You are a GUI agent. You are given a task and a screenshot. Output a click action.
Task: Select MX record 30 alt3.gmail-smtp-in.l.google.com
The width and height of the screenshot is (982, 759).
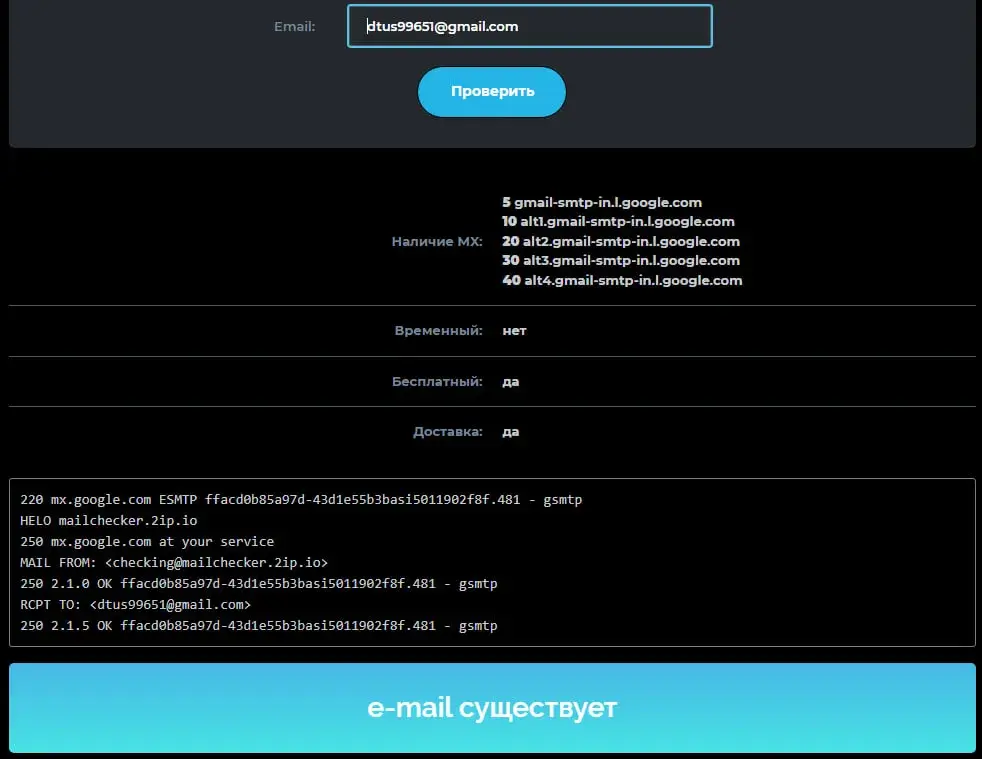621,260
